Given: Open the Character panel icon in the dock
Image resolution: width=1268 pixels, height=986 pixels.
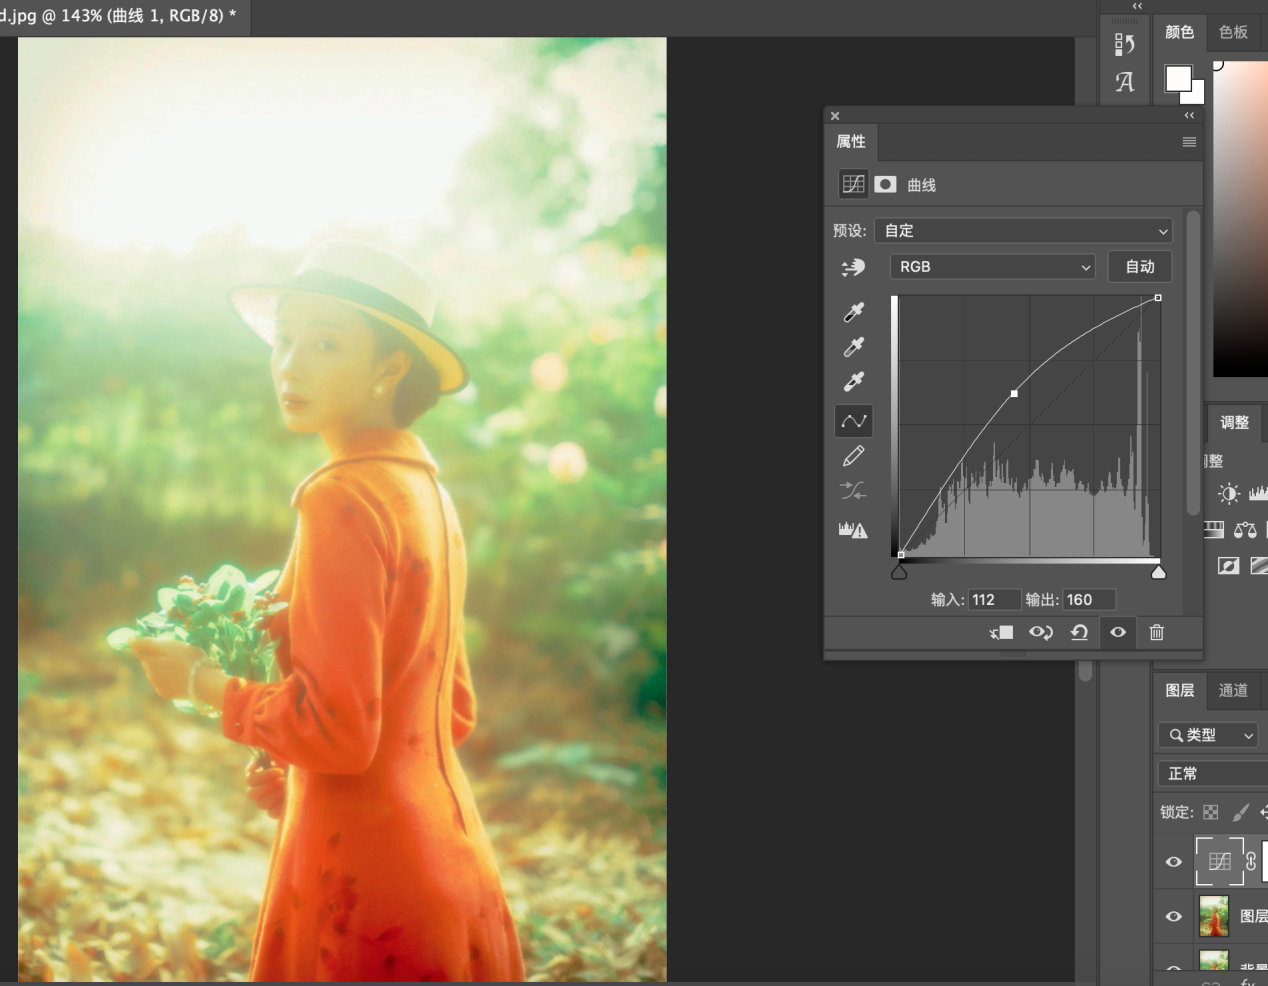Looking at the screenshot, I should coord(1125,82).
